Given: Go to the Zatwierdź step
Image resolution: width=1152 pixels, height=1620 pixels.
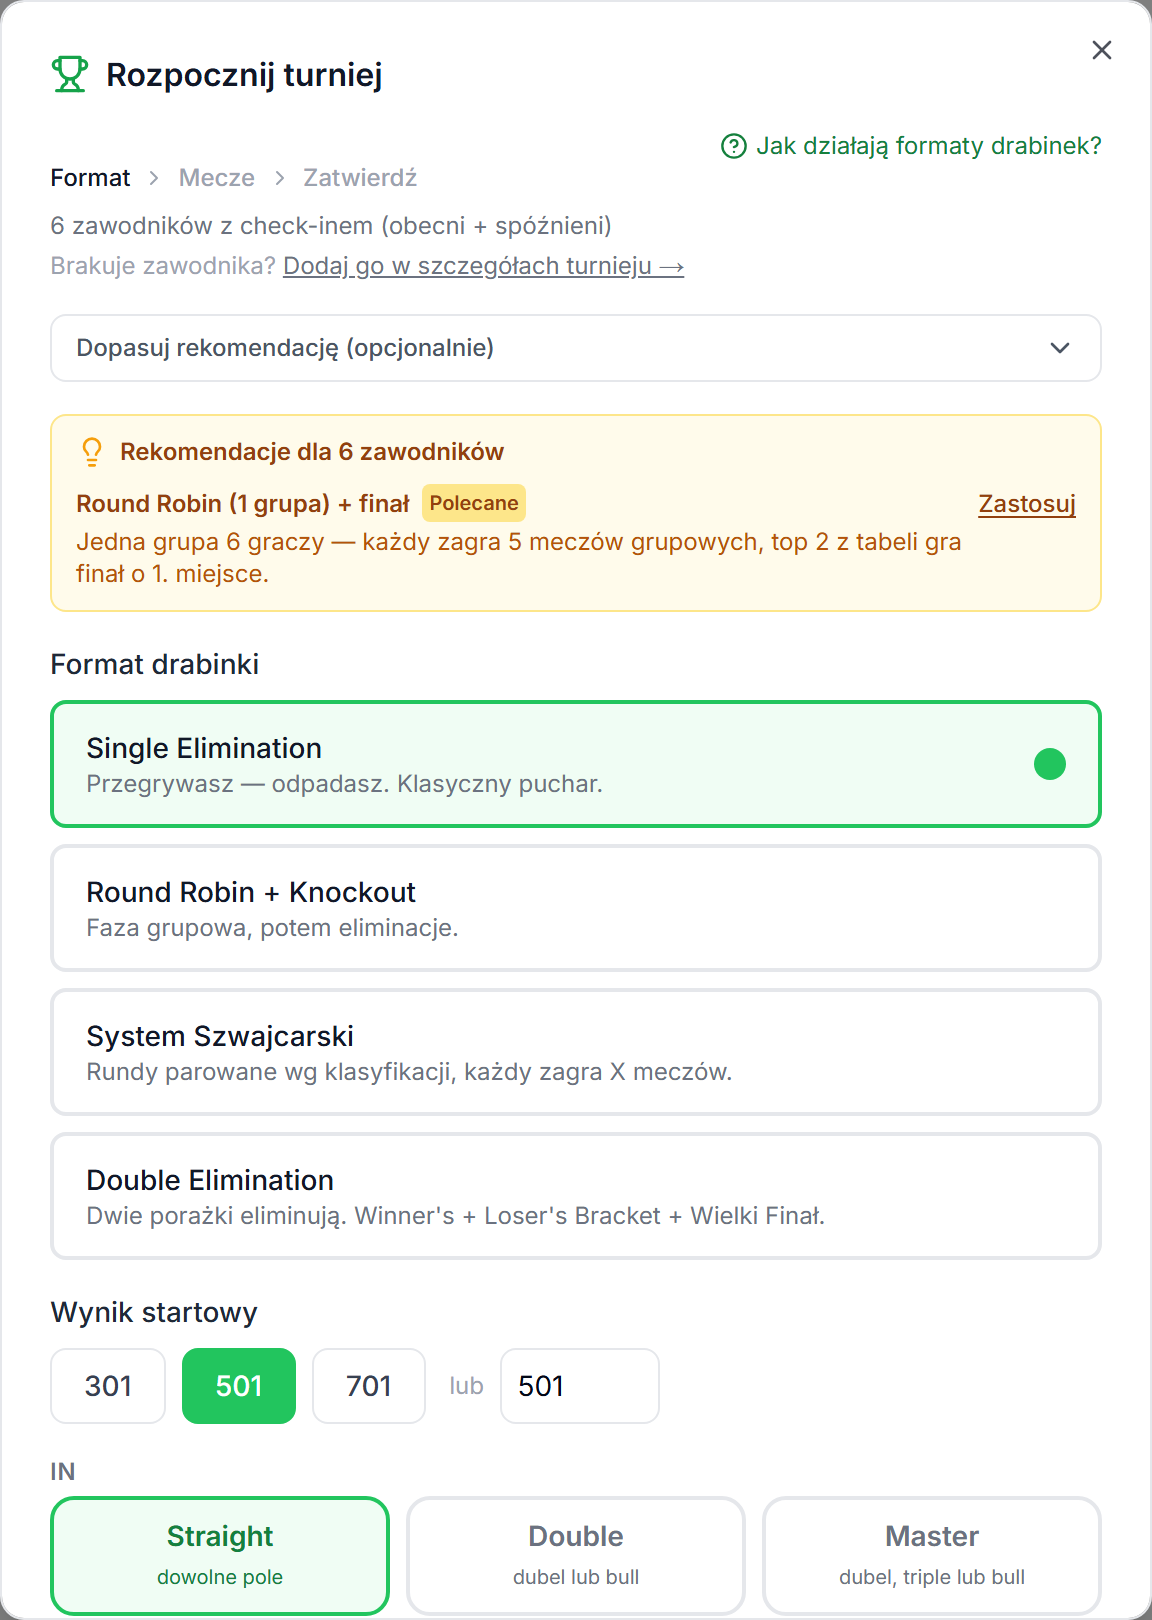Looking at the screenshot, I should pos(360,178).
